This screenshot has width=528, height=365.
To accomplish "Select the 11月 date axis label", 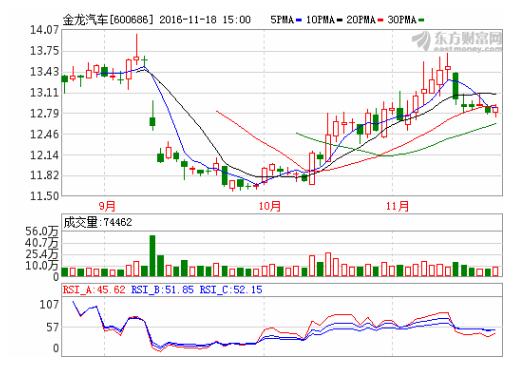I will click(398, 206).
